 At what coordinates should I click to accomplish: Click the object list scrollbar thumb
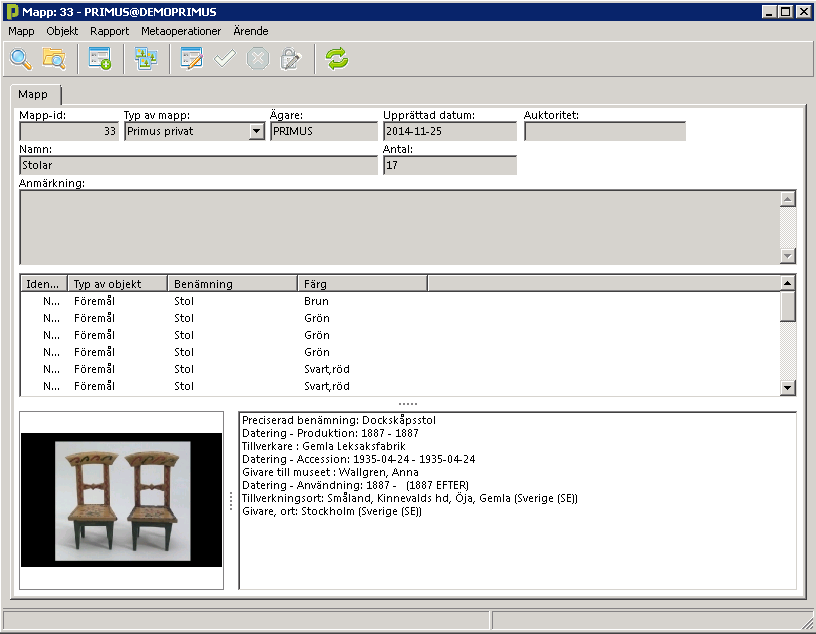point(788,307)
